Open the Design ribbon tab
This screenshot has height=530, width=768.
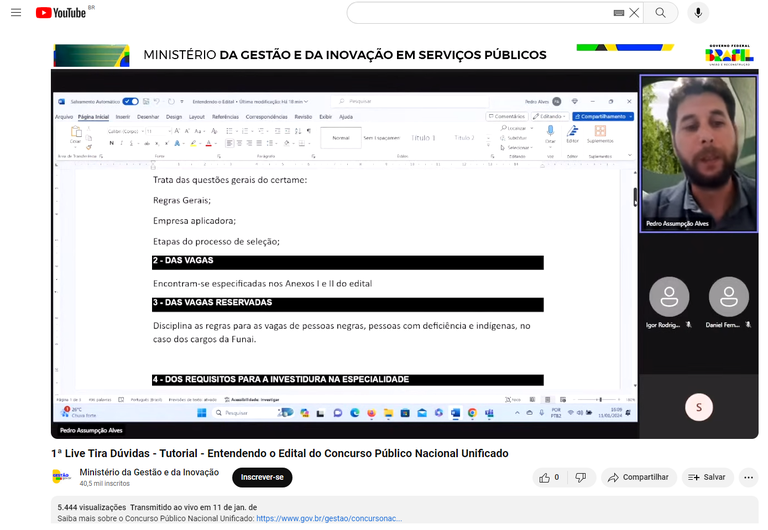click(174, 117)
